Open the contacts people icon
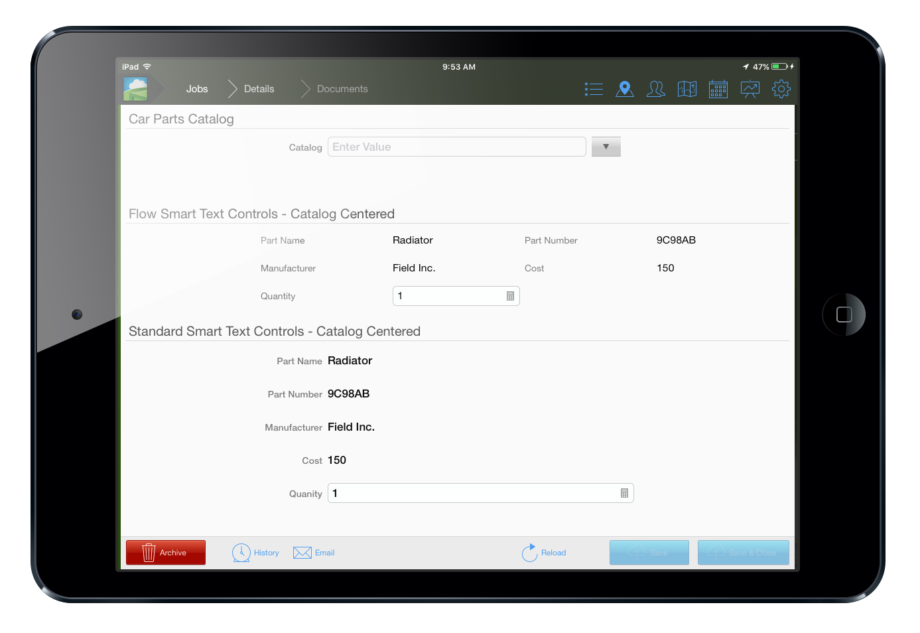Screen dimensions: 920x633 (655, 89)
